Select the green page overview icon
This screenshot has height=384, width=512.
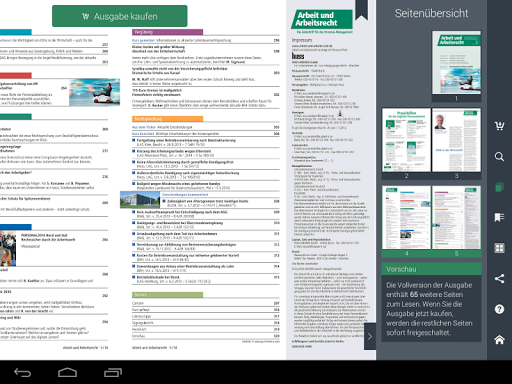point(499,187)
